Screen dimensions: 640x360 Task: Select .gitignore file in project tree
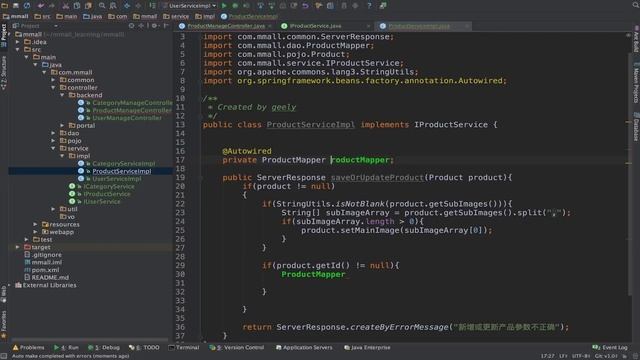click(x=47, y=255)
